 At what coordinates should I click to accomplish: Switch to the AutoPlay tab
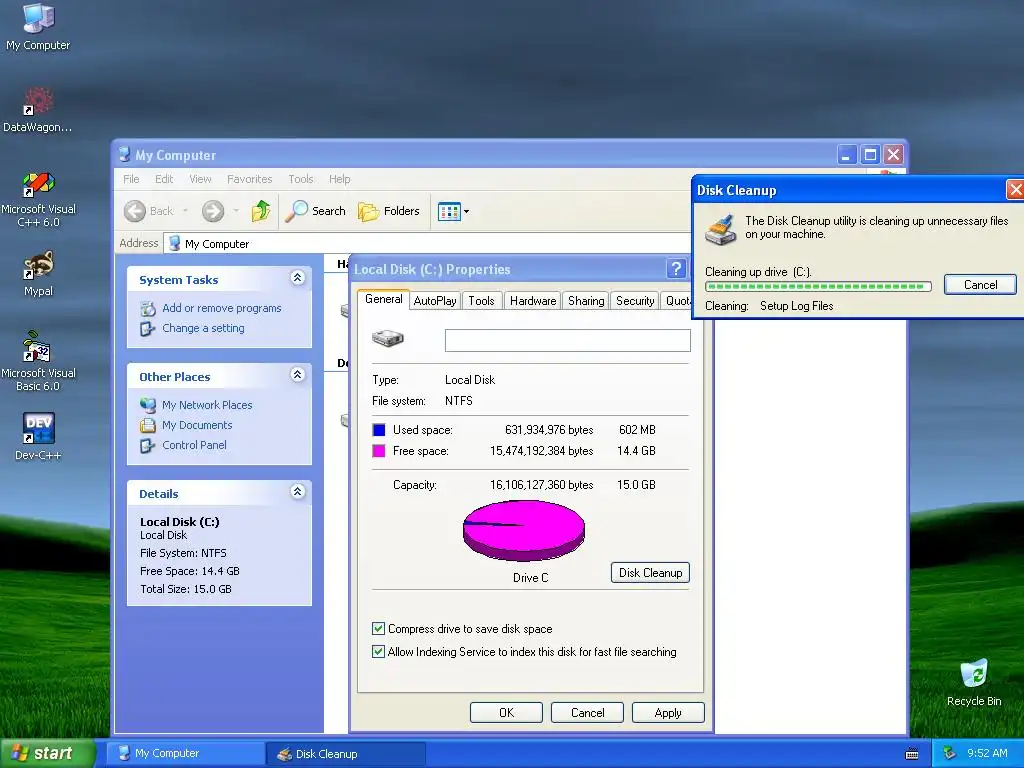435,301
